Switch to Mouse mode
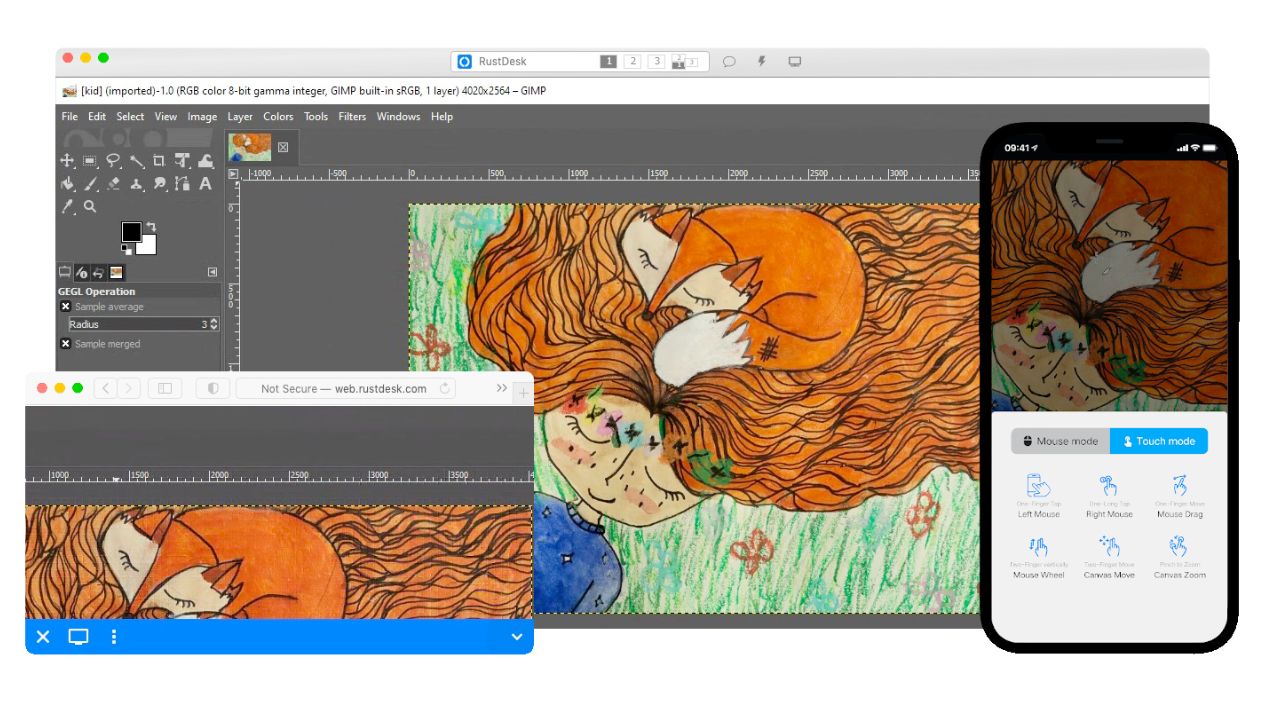Viewport: 1280px width, 720px height. [x=1059, y=441]
